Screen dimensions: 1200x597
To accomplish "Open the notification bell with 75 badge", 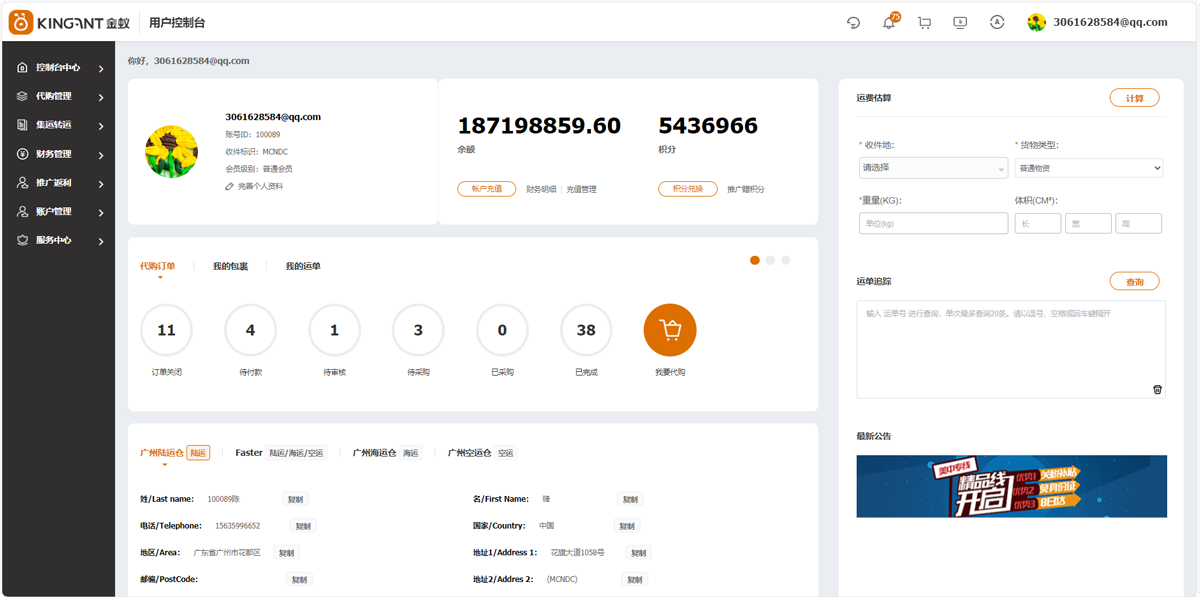I will click(888, 23).
